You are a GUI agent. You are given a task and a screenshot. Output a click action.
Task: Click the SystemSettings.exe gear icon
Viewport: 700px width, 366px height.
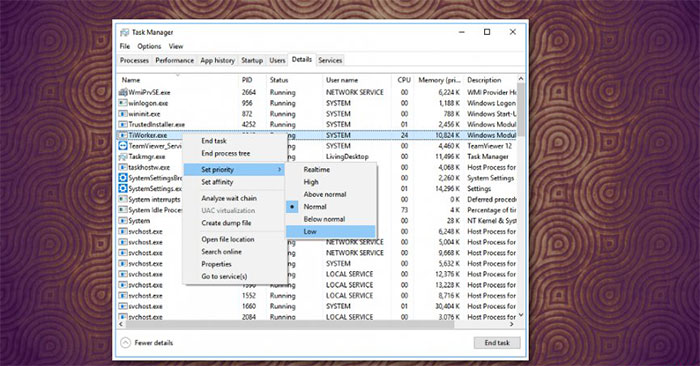pyautogui.click(x=123, y=188)
